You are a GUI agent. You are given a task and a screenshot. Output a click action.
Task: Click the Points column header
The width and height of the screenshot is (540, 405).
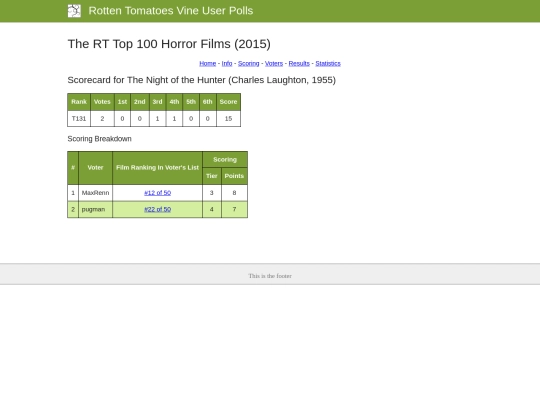pyautogui.click(x=234, y=176)
